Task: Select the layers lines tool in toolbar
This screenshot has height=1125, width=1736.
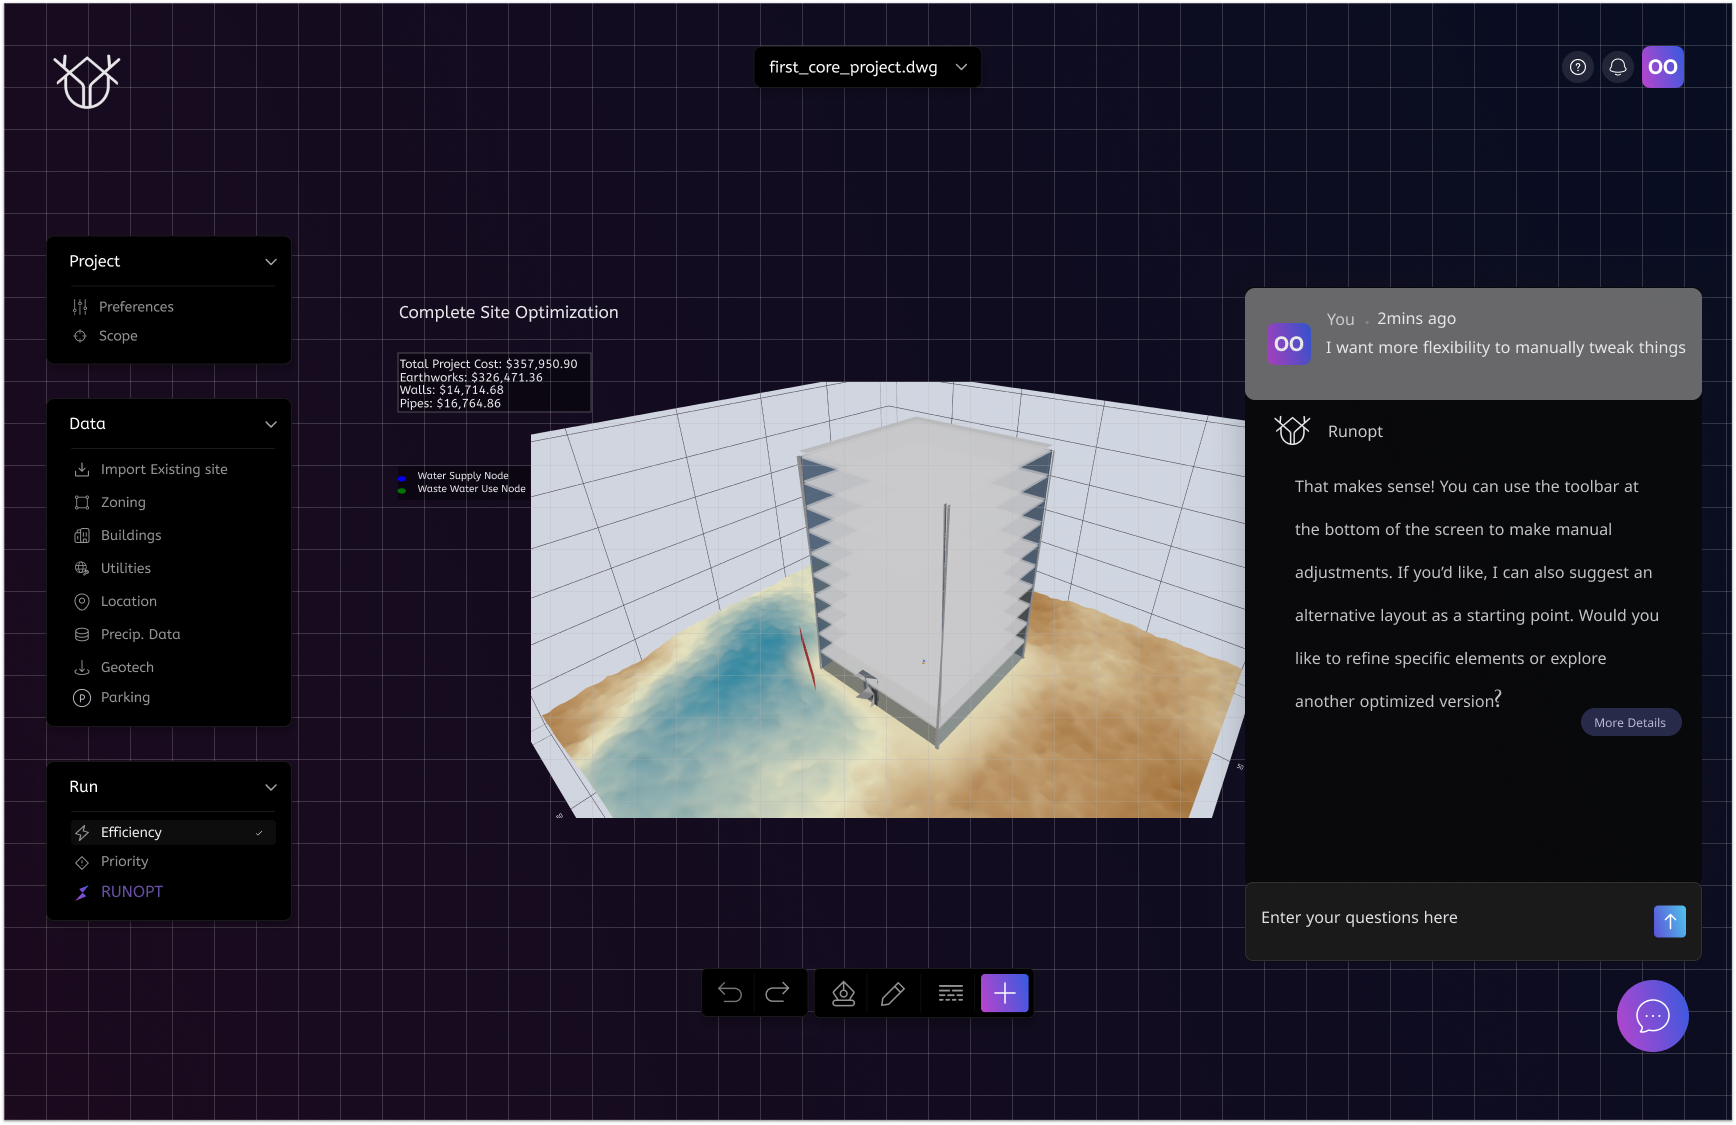Action: pyautogui.click(x=950, y=993)
